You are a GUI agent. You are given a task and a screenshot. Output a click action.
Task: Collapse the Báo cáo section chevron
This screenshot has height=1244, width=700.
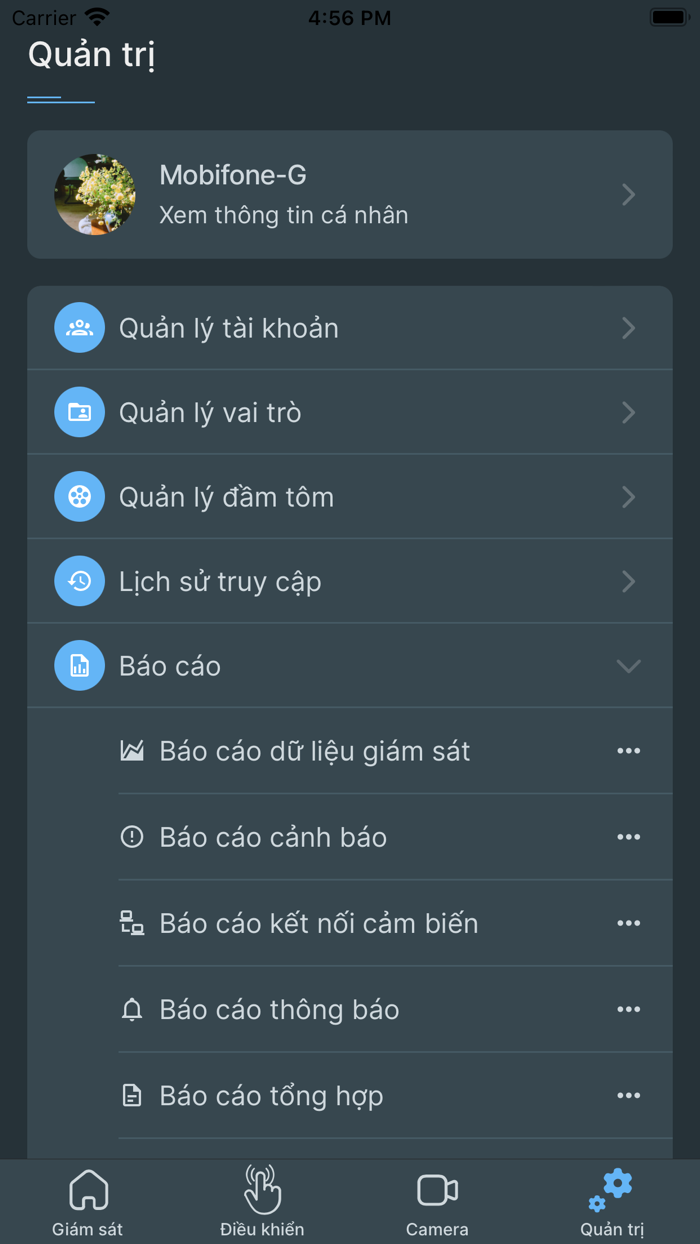(628, 665)
